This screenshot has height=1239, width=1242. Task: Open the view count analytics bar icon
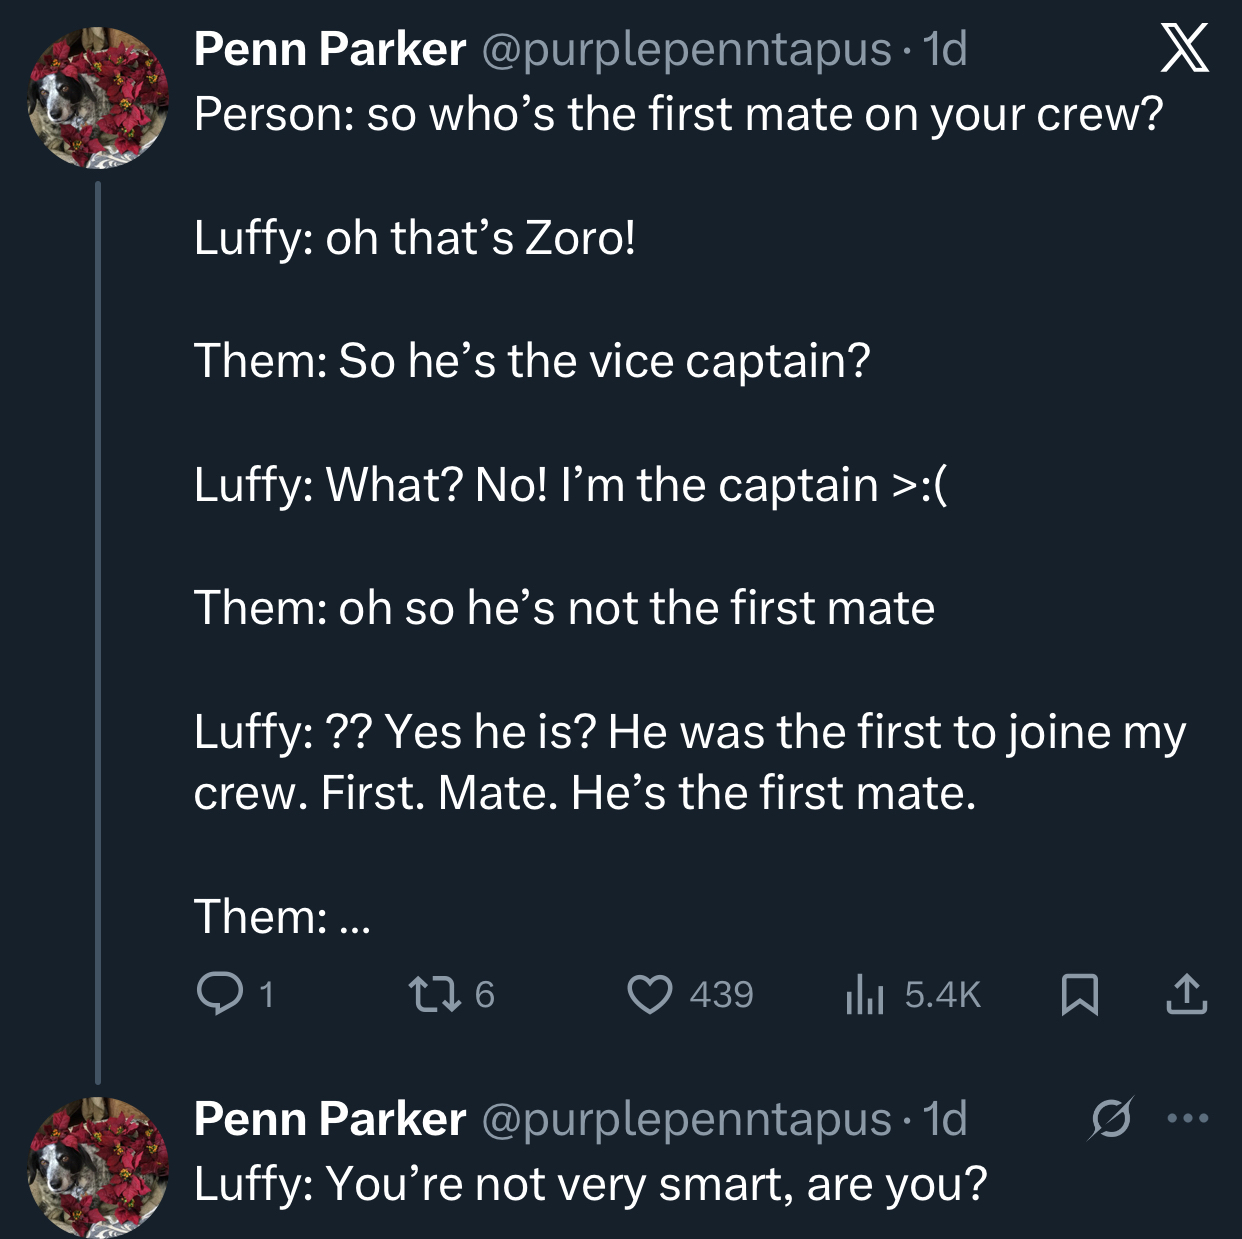[864, 994]
